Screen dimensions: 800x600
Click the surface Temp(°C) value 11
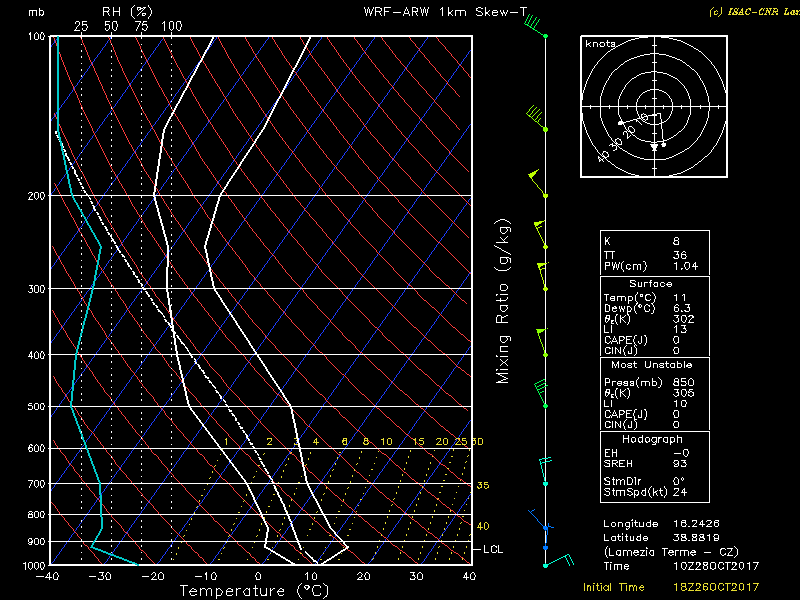click(680, 297)
